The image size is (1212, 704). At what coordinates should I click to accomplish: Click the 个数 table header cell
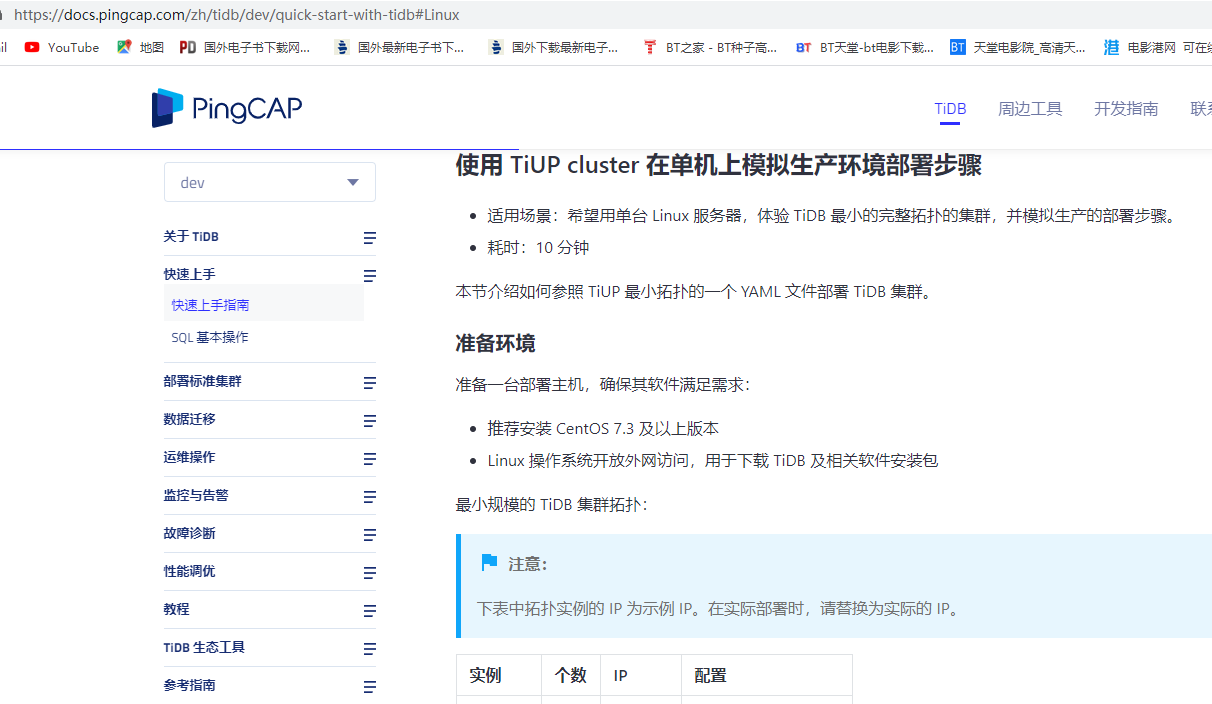point(571,676)
